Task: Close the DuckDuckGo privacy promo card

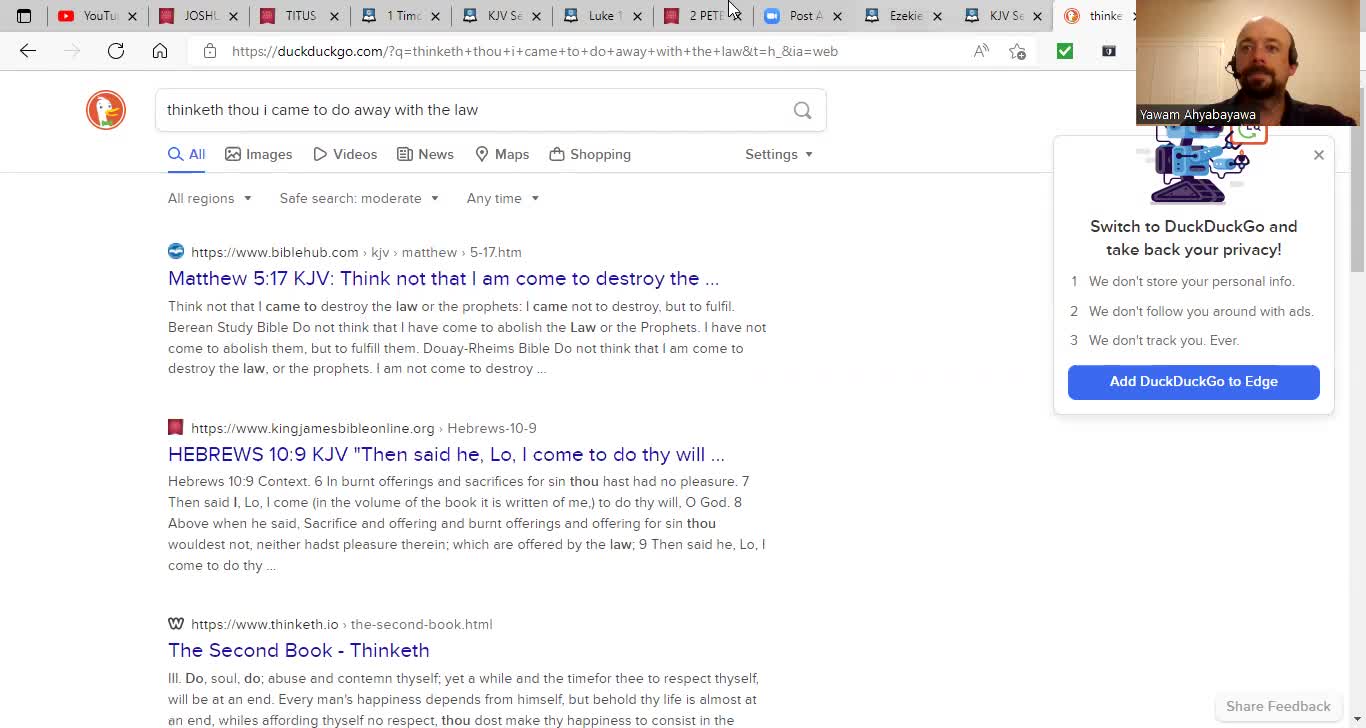Action: (x=1319, y=155)
